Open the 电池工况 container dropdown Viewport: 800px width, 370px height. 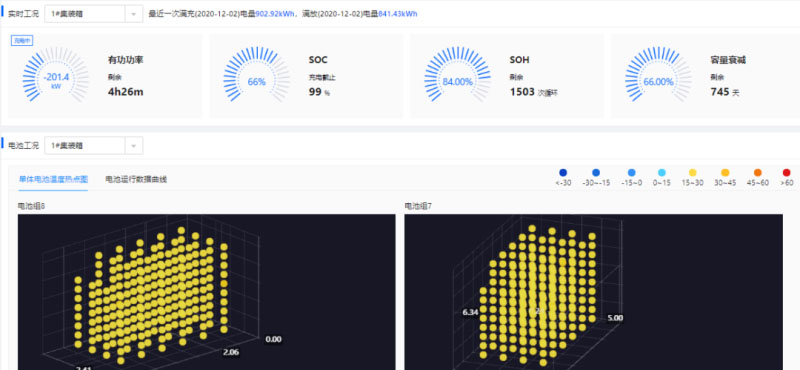click(93, 145)
